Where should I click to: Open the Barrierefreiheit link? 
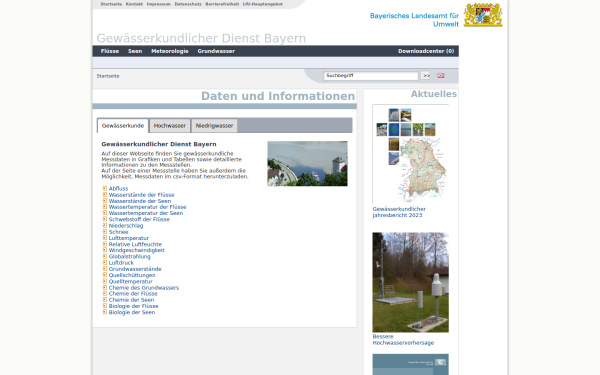click(222, 4)
